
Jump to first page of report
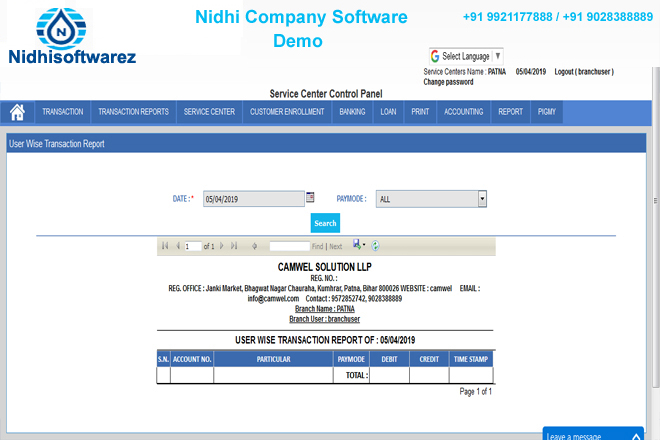(165, 246)
